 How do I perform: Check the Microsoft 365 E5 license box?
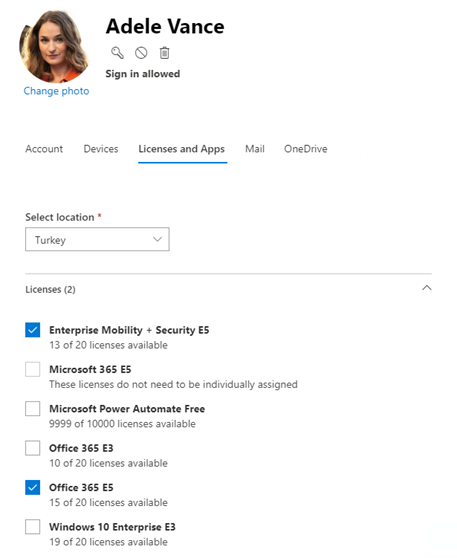(x=32, y=369)
